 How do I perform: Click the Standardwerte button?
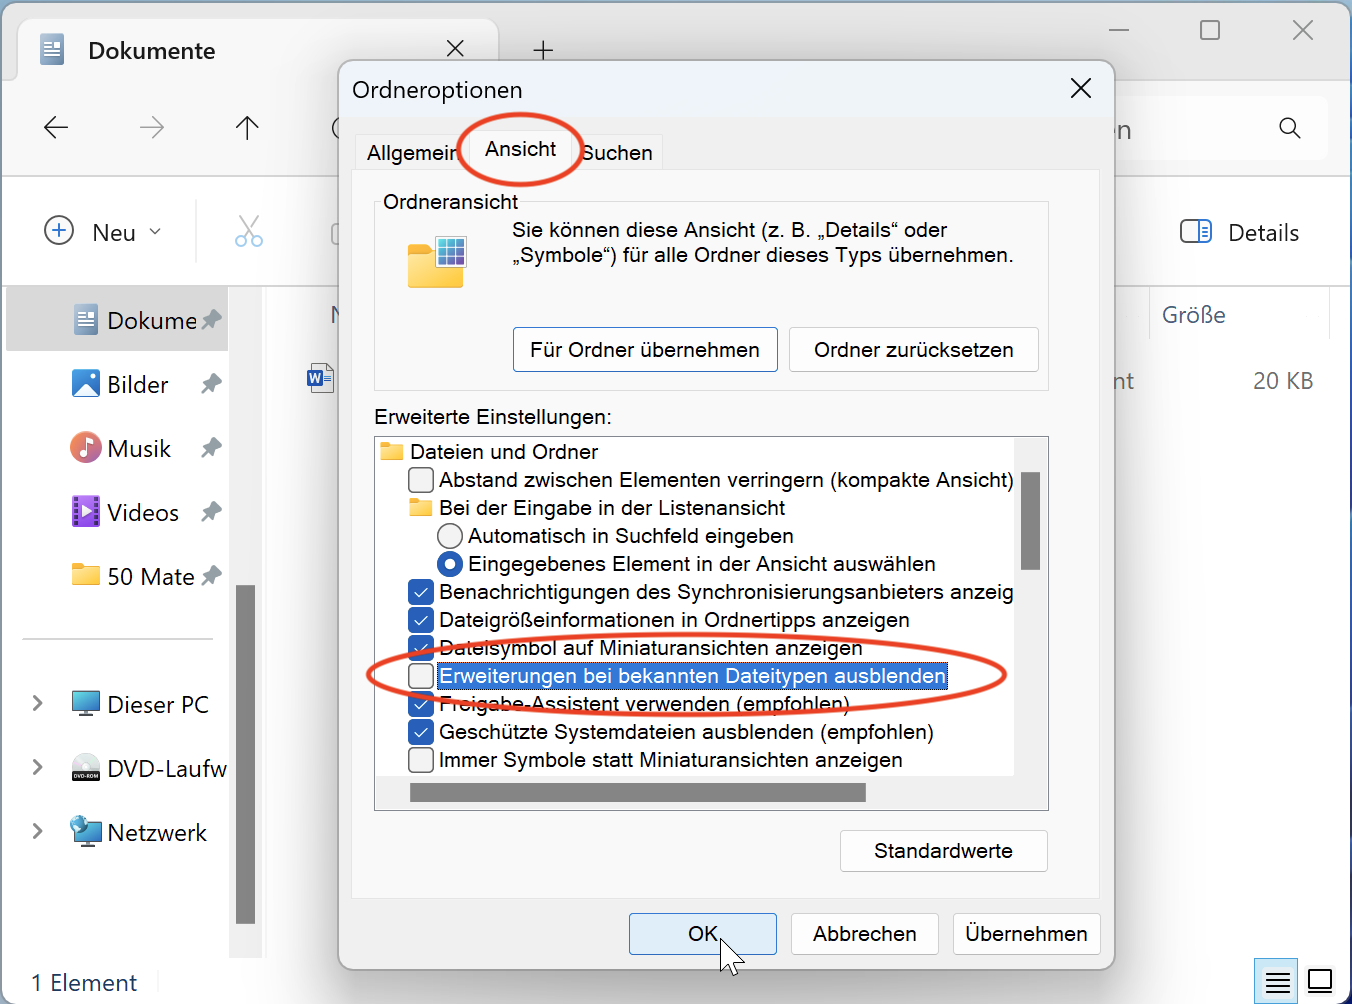click(943, 851)
